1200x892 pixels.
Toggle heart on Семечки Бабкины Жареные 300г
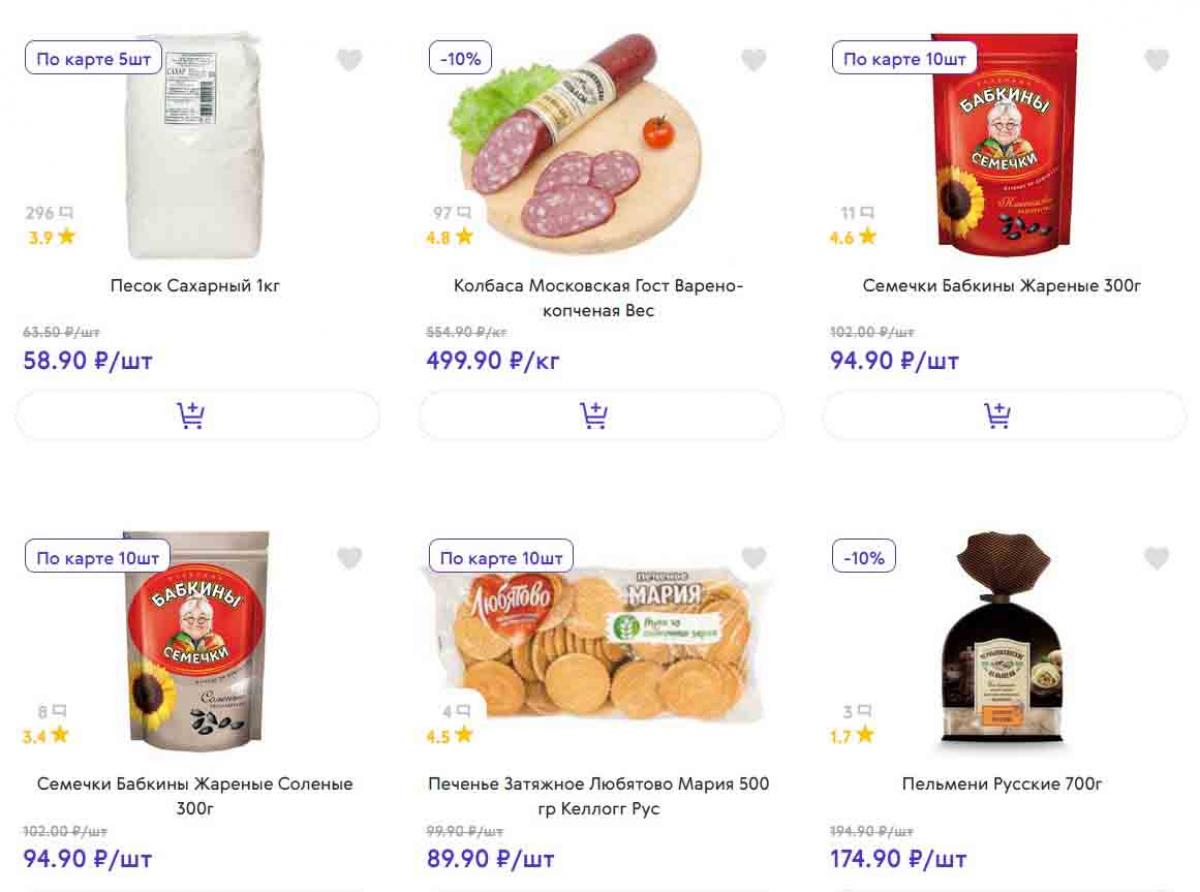(1156, 60)
